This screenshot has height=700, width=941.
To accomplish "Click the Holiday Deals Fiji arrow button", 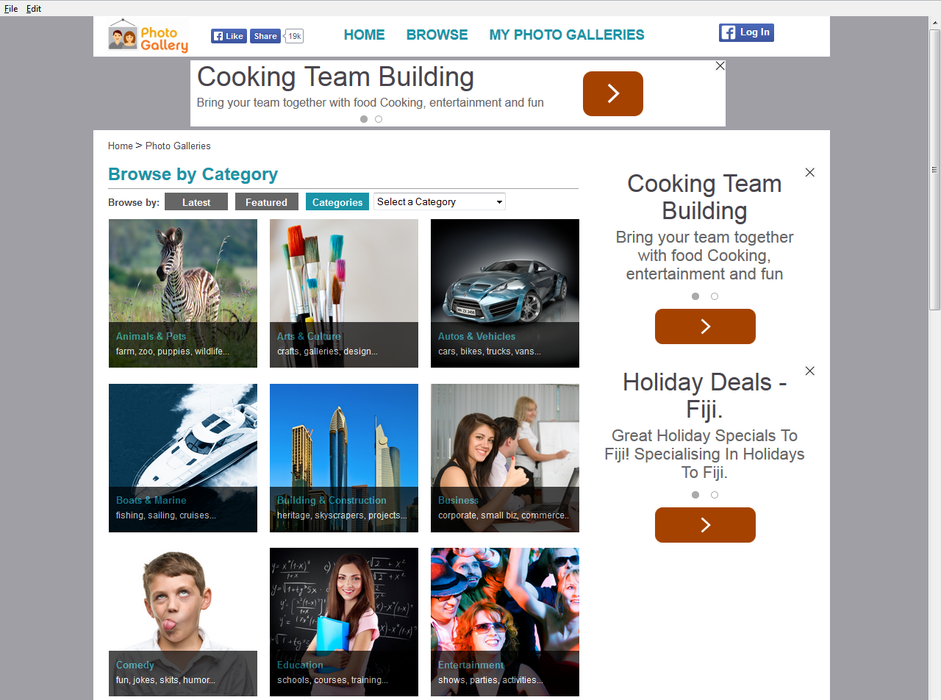I will pos(705,525).
